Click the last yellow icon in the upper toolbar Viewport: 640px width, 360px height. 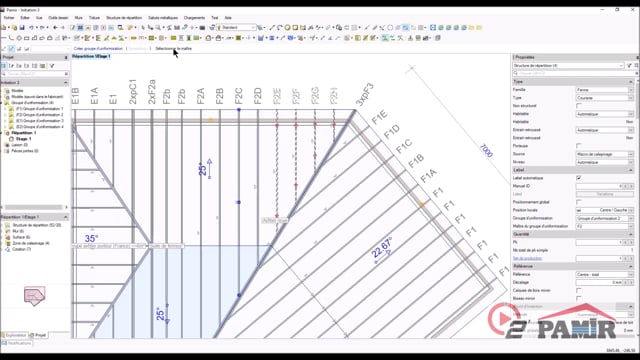[x=479, y=28]
